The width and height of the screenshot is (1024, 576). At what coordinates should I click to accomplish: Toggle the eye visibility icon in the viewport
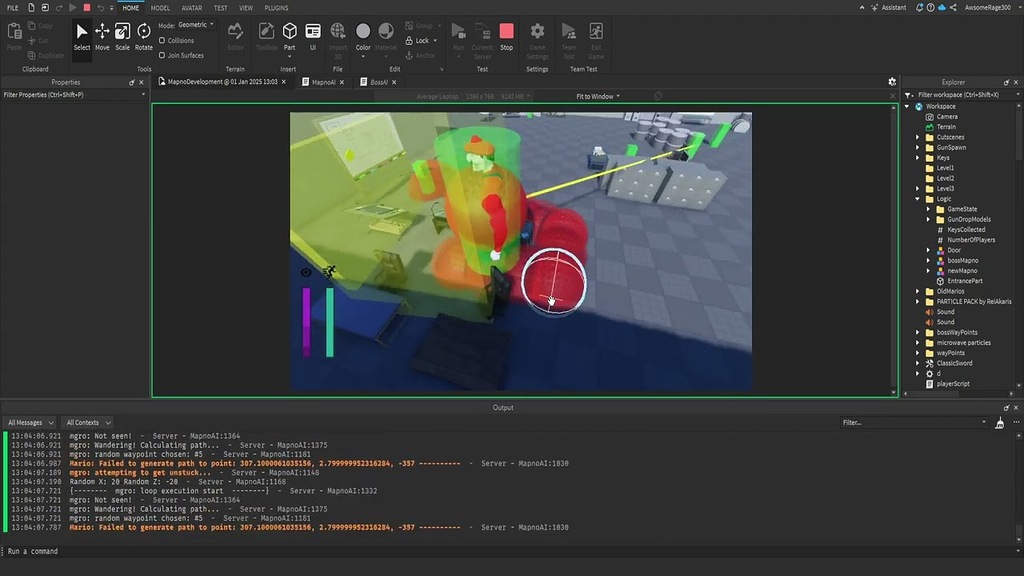pyautogui.click(x=306, y=271)
